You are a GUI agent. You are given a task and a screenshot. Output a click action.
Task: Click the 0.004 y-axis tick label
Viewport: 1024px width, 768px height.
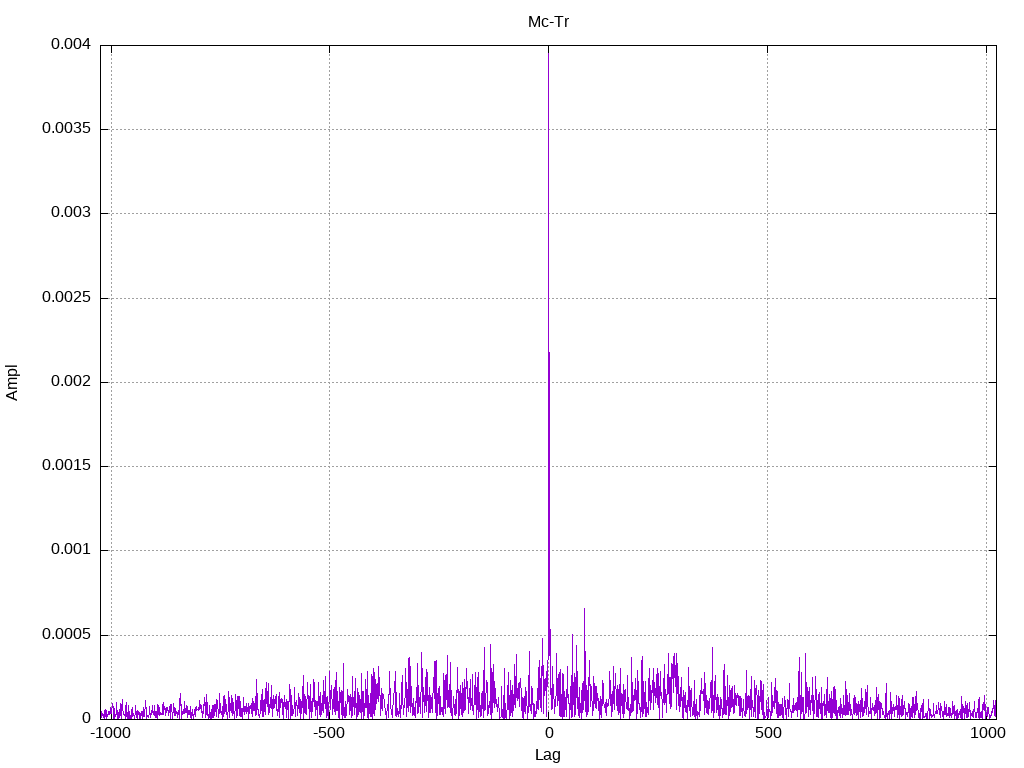pos(71,44)
